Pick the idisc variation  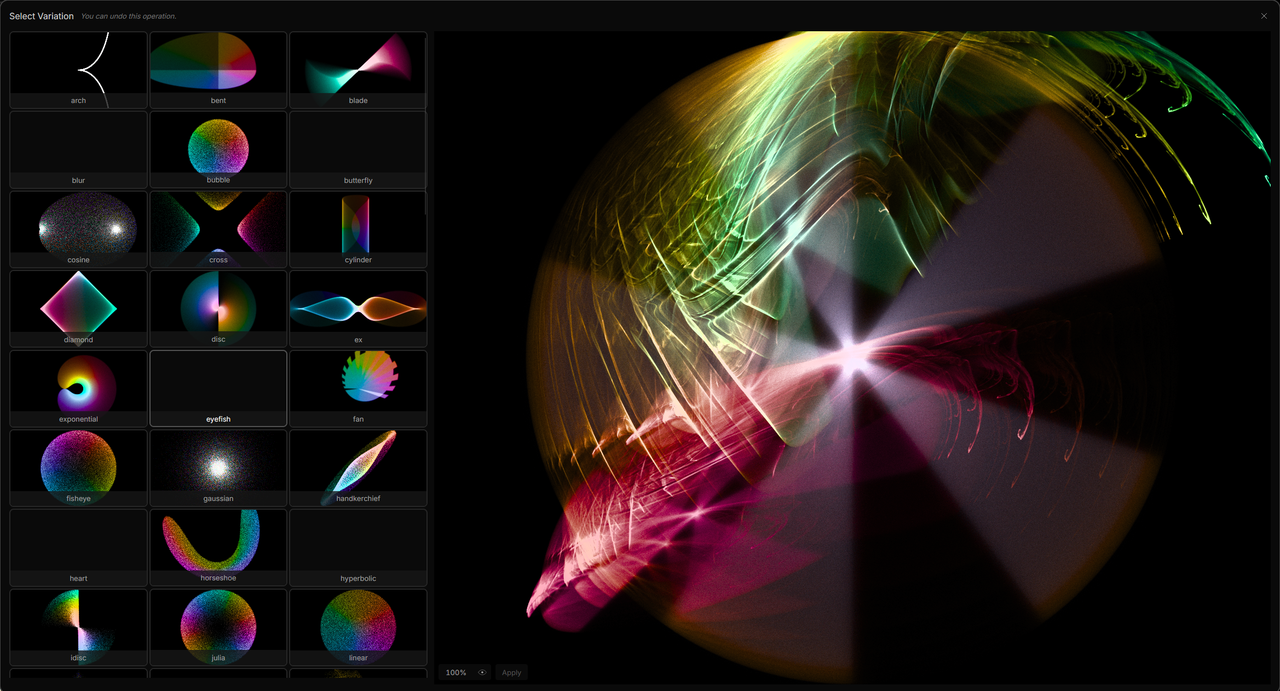[79, 627]
